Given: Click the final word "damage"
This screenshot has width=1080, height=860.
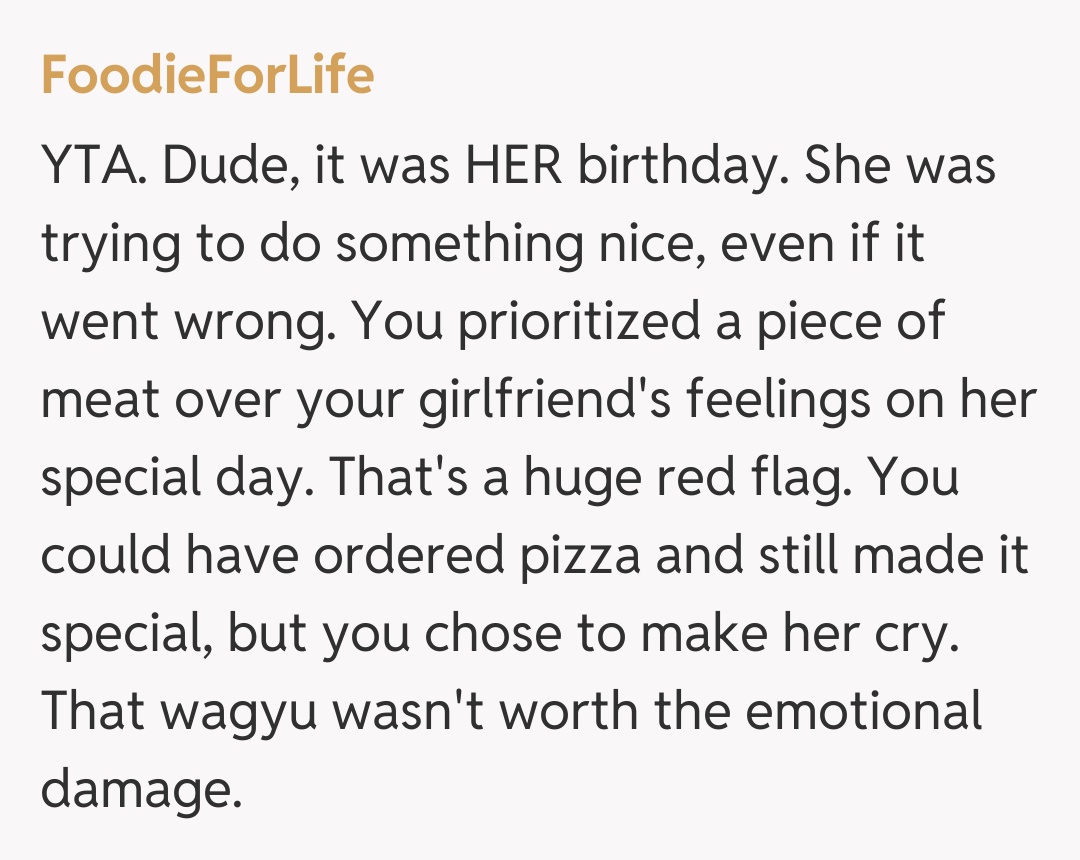Looking at the screenshot, I should click(140, 790).
